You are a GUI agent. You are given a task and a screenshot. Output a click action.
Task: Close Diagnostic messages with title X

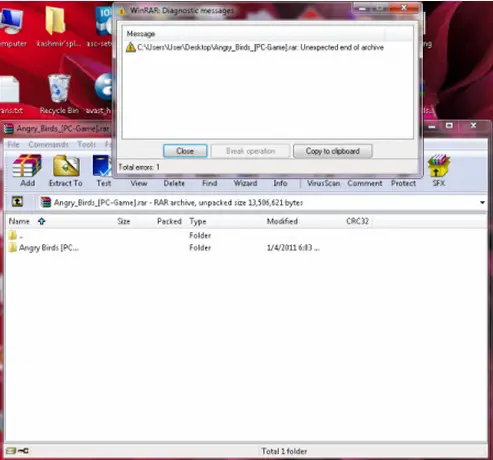point(403,8)
